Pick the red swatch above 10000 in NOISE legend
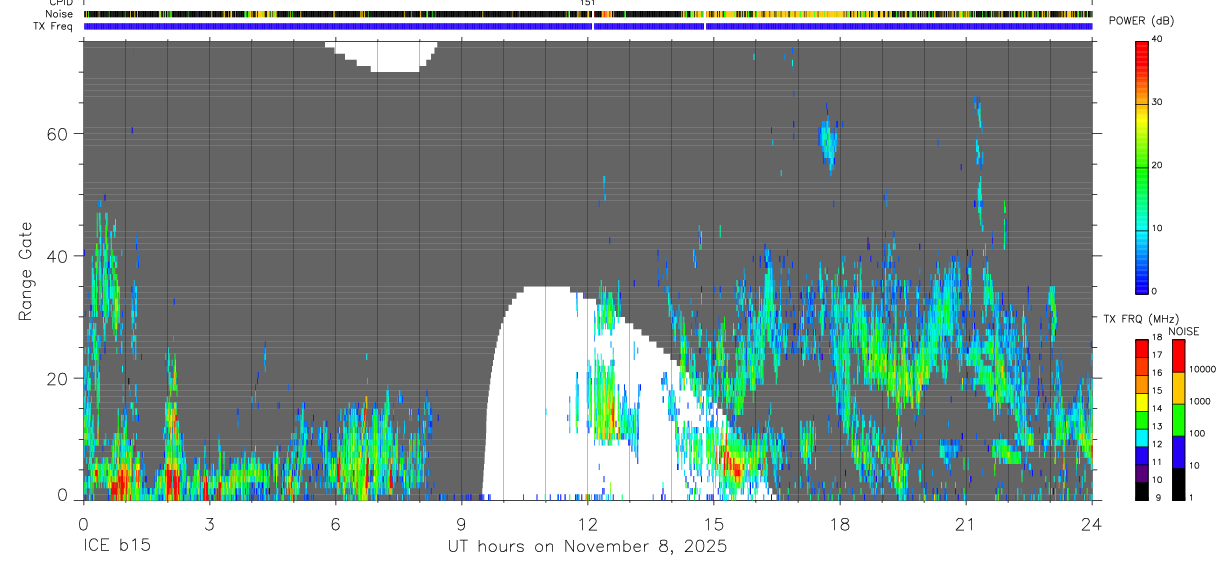The image size is (1228, 567). click(1179, 356)
